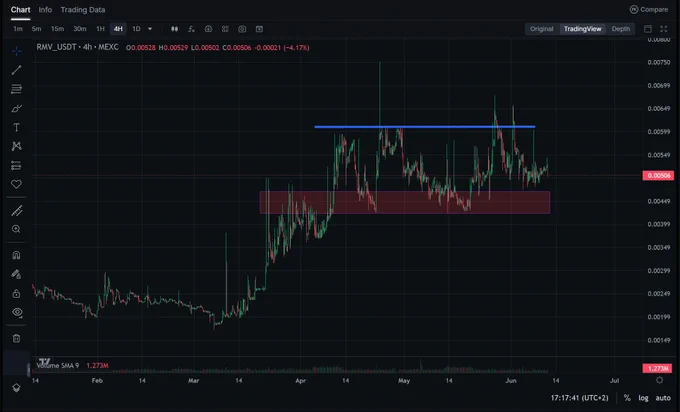Open the forecasting and measurement tools
This screenshot has width=680, height=412.
(x=16, y=165)
